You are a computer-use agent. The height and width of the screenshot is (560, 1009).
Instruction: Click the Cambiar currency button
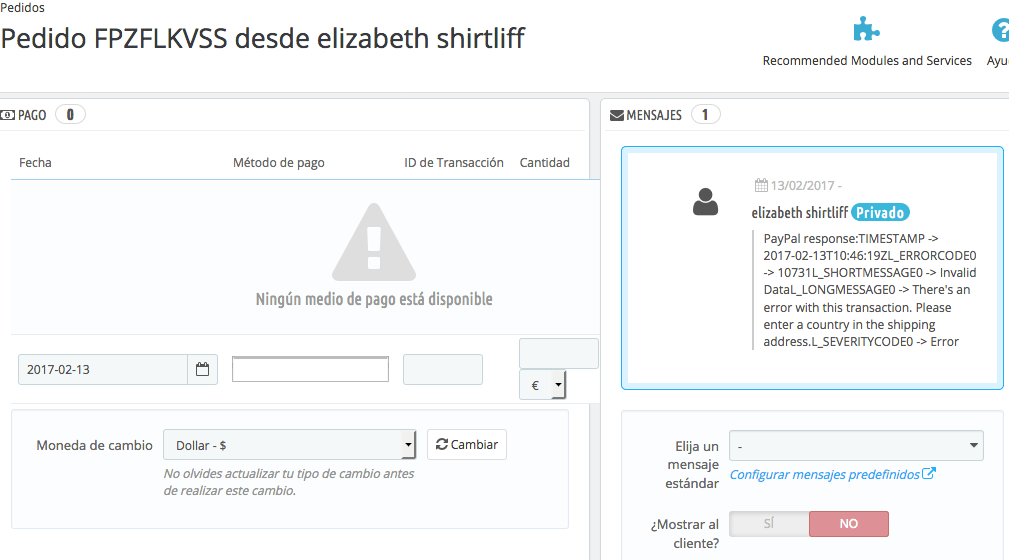coord(467,445)
